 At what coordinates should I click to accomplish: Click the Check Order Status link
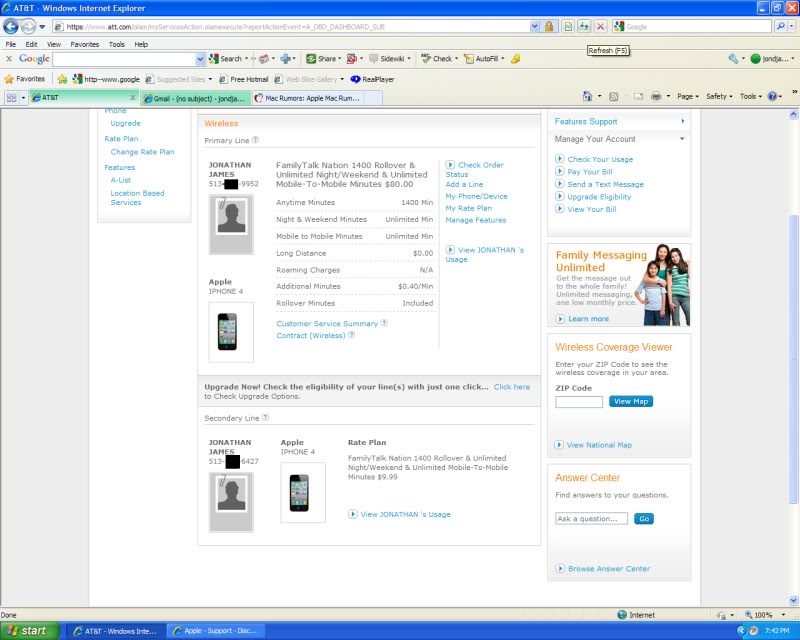[474, 169]
